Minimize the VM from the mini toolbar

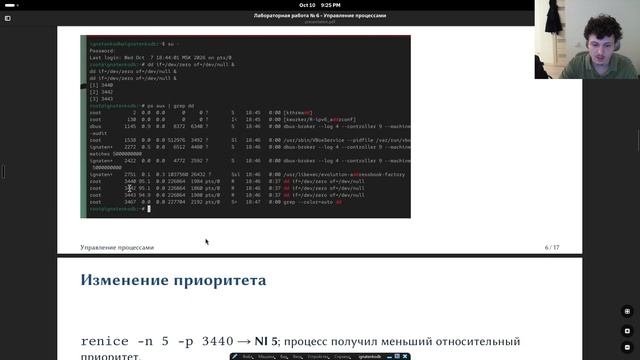click(x=389, y=357)
